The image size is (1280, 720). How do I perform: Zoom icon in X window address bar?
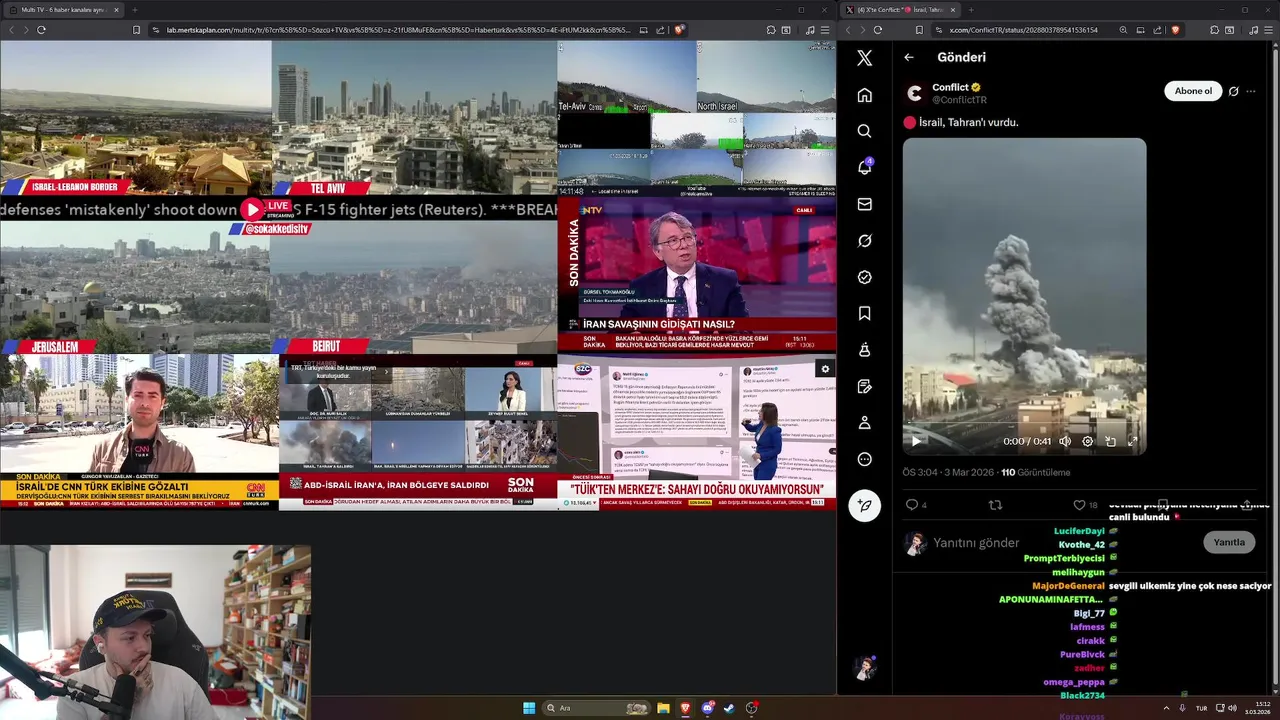click(1123, 30)
